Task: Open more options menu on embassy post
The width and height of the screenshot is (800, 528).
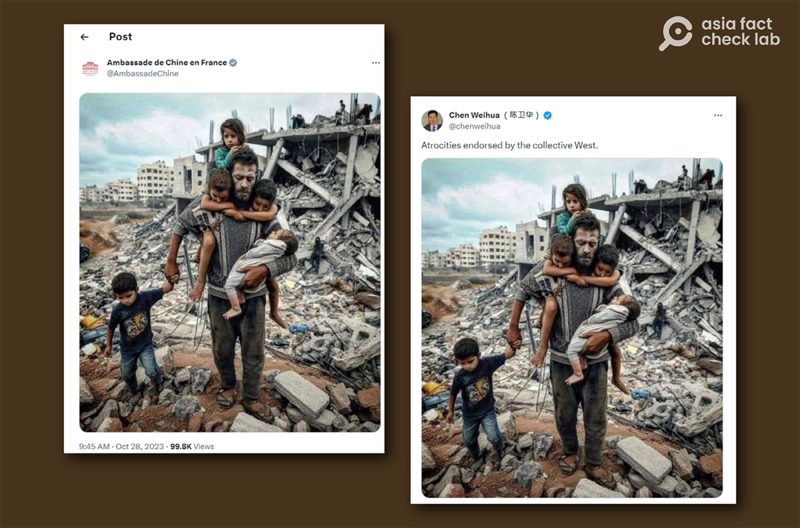Action: coord(375,63)
